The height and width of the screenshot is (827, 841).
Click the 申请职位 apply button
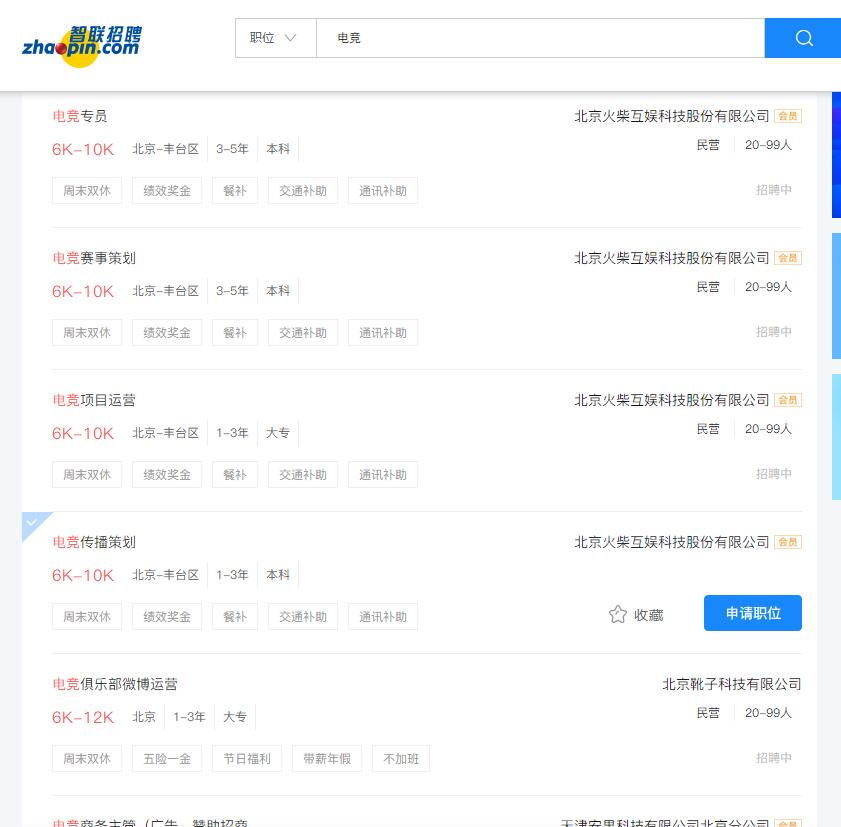[752, 613]
